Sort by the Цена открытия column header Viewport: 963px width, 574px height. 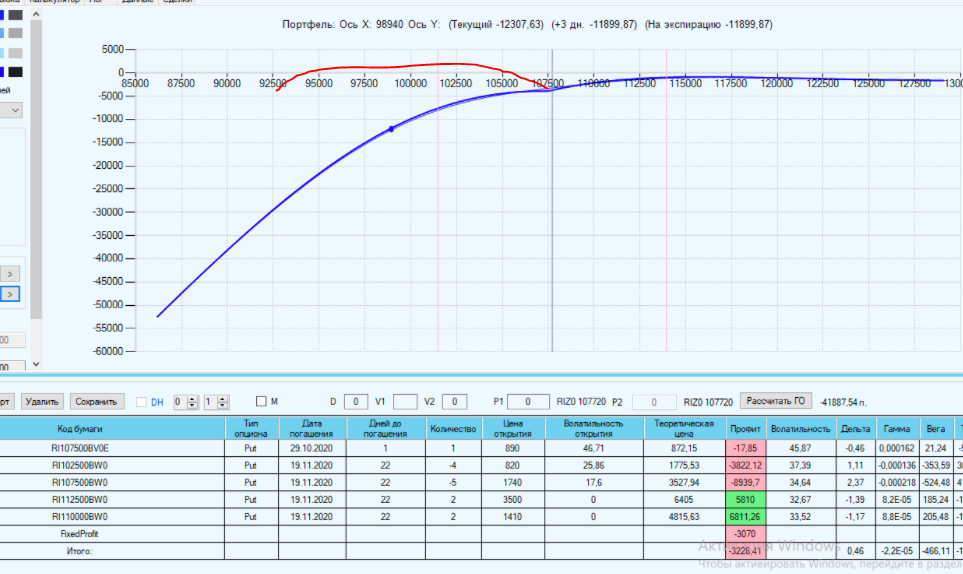click(x=513, y=429)
